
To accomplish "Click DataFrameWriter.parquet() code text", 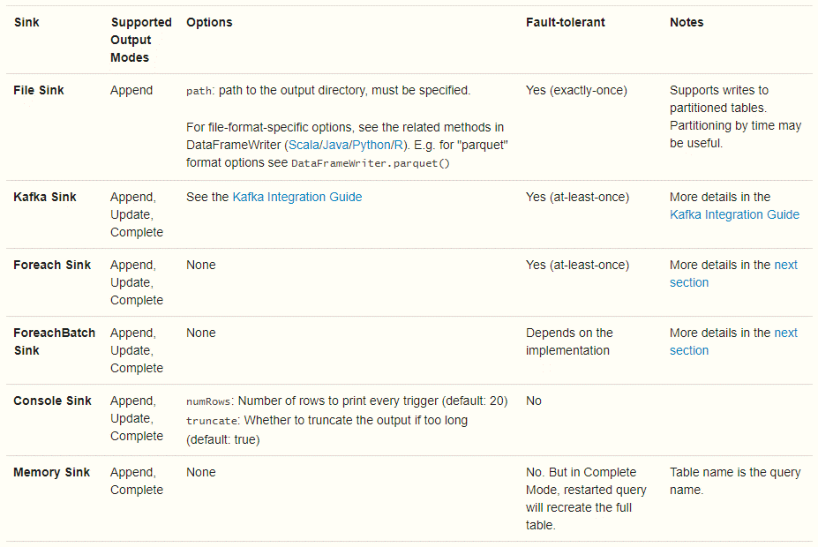I will click(370, 163).
